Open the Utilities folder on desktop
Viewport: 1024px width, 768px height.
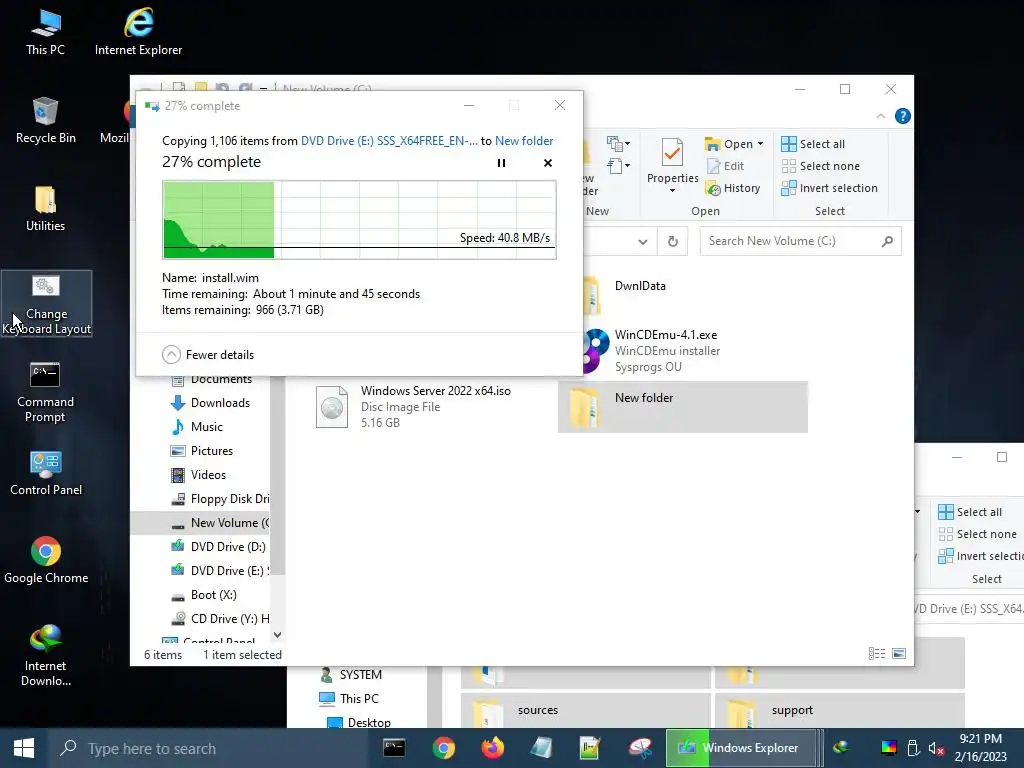tap(45, 209)
